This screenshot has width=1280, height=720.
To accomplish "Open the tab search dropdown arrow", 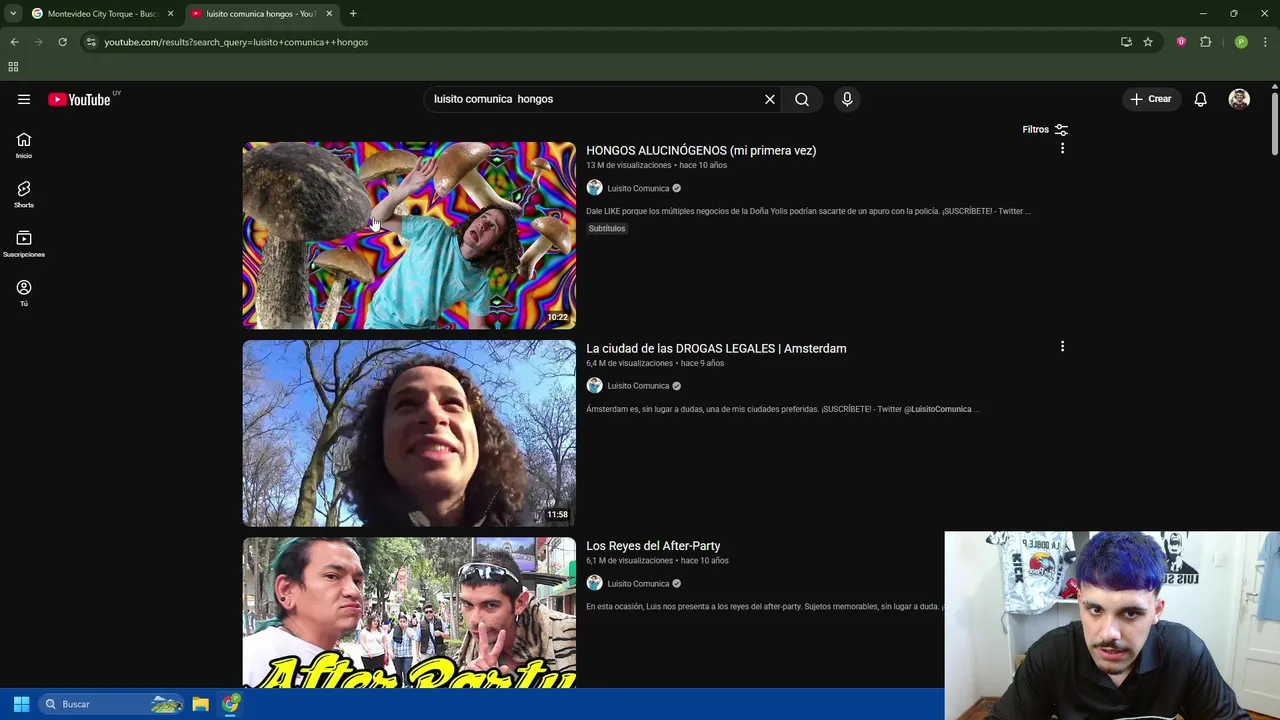I will (x=13, y=14).
